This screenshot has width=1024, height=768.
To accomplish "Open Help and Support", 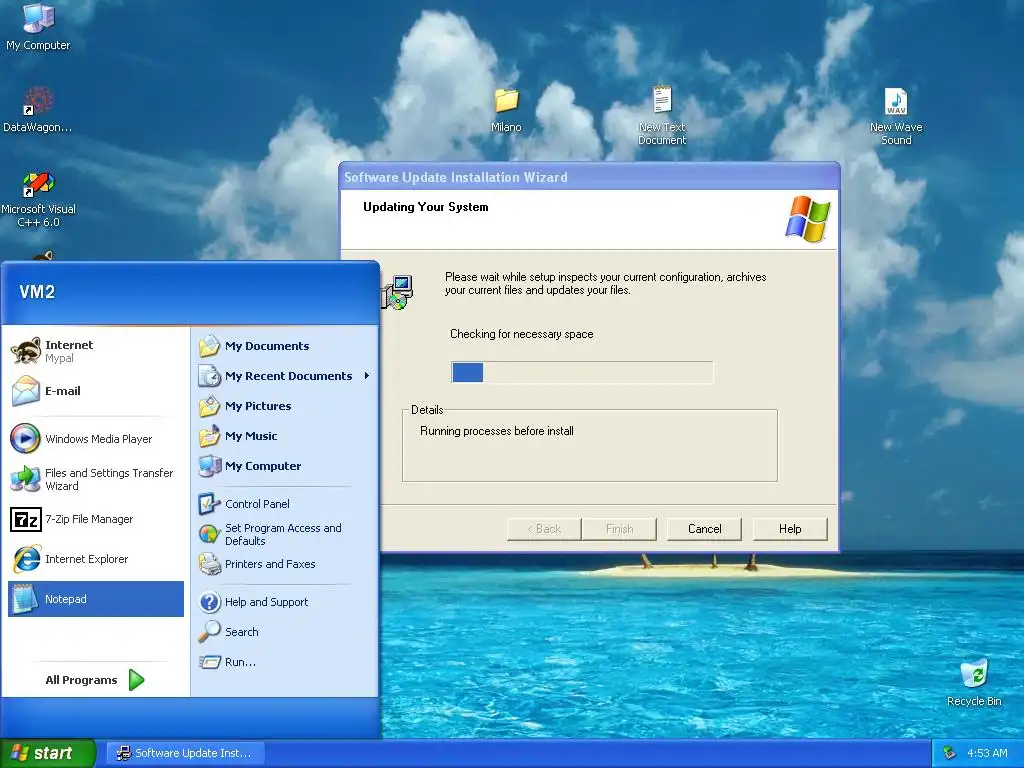I will coord(285,601).
